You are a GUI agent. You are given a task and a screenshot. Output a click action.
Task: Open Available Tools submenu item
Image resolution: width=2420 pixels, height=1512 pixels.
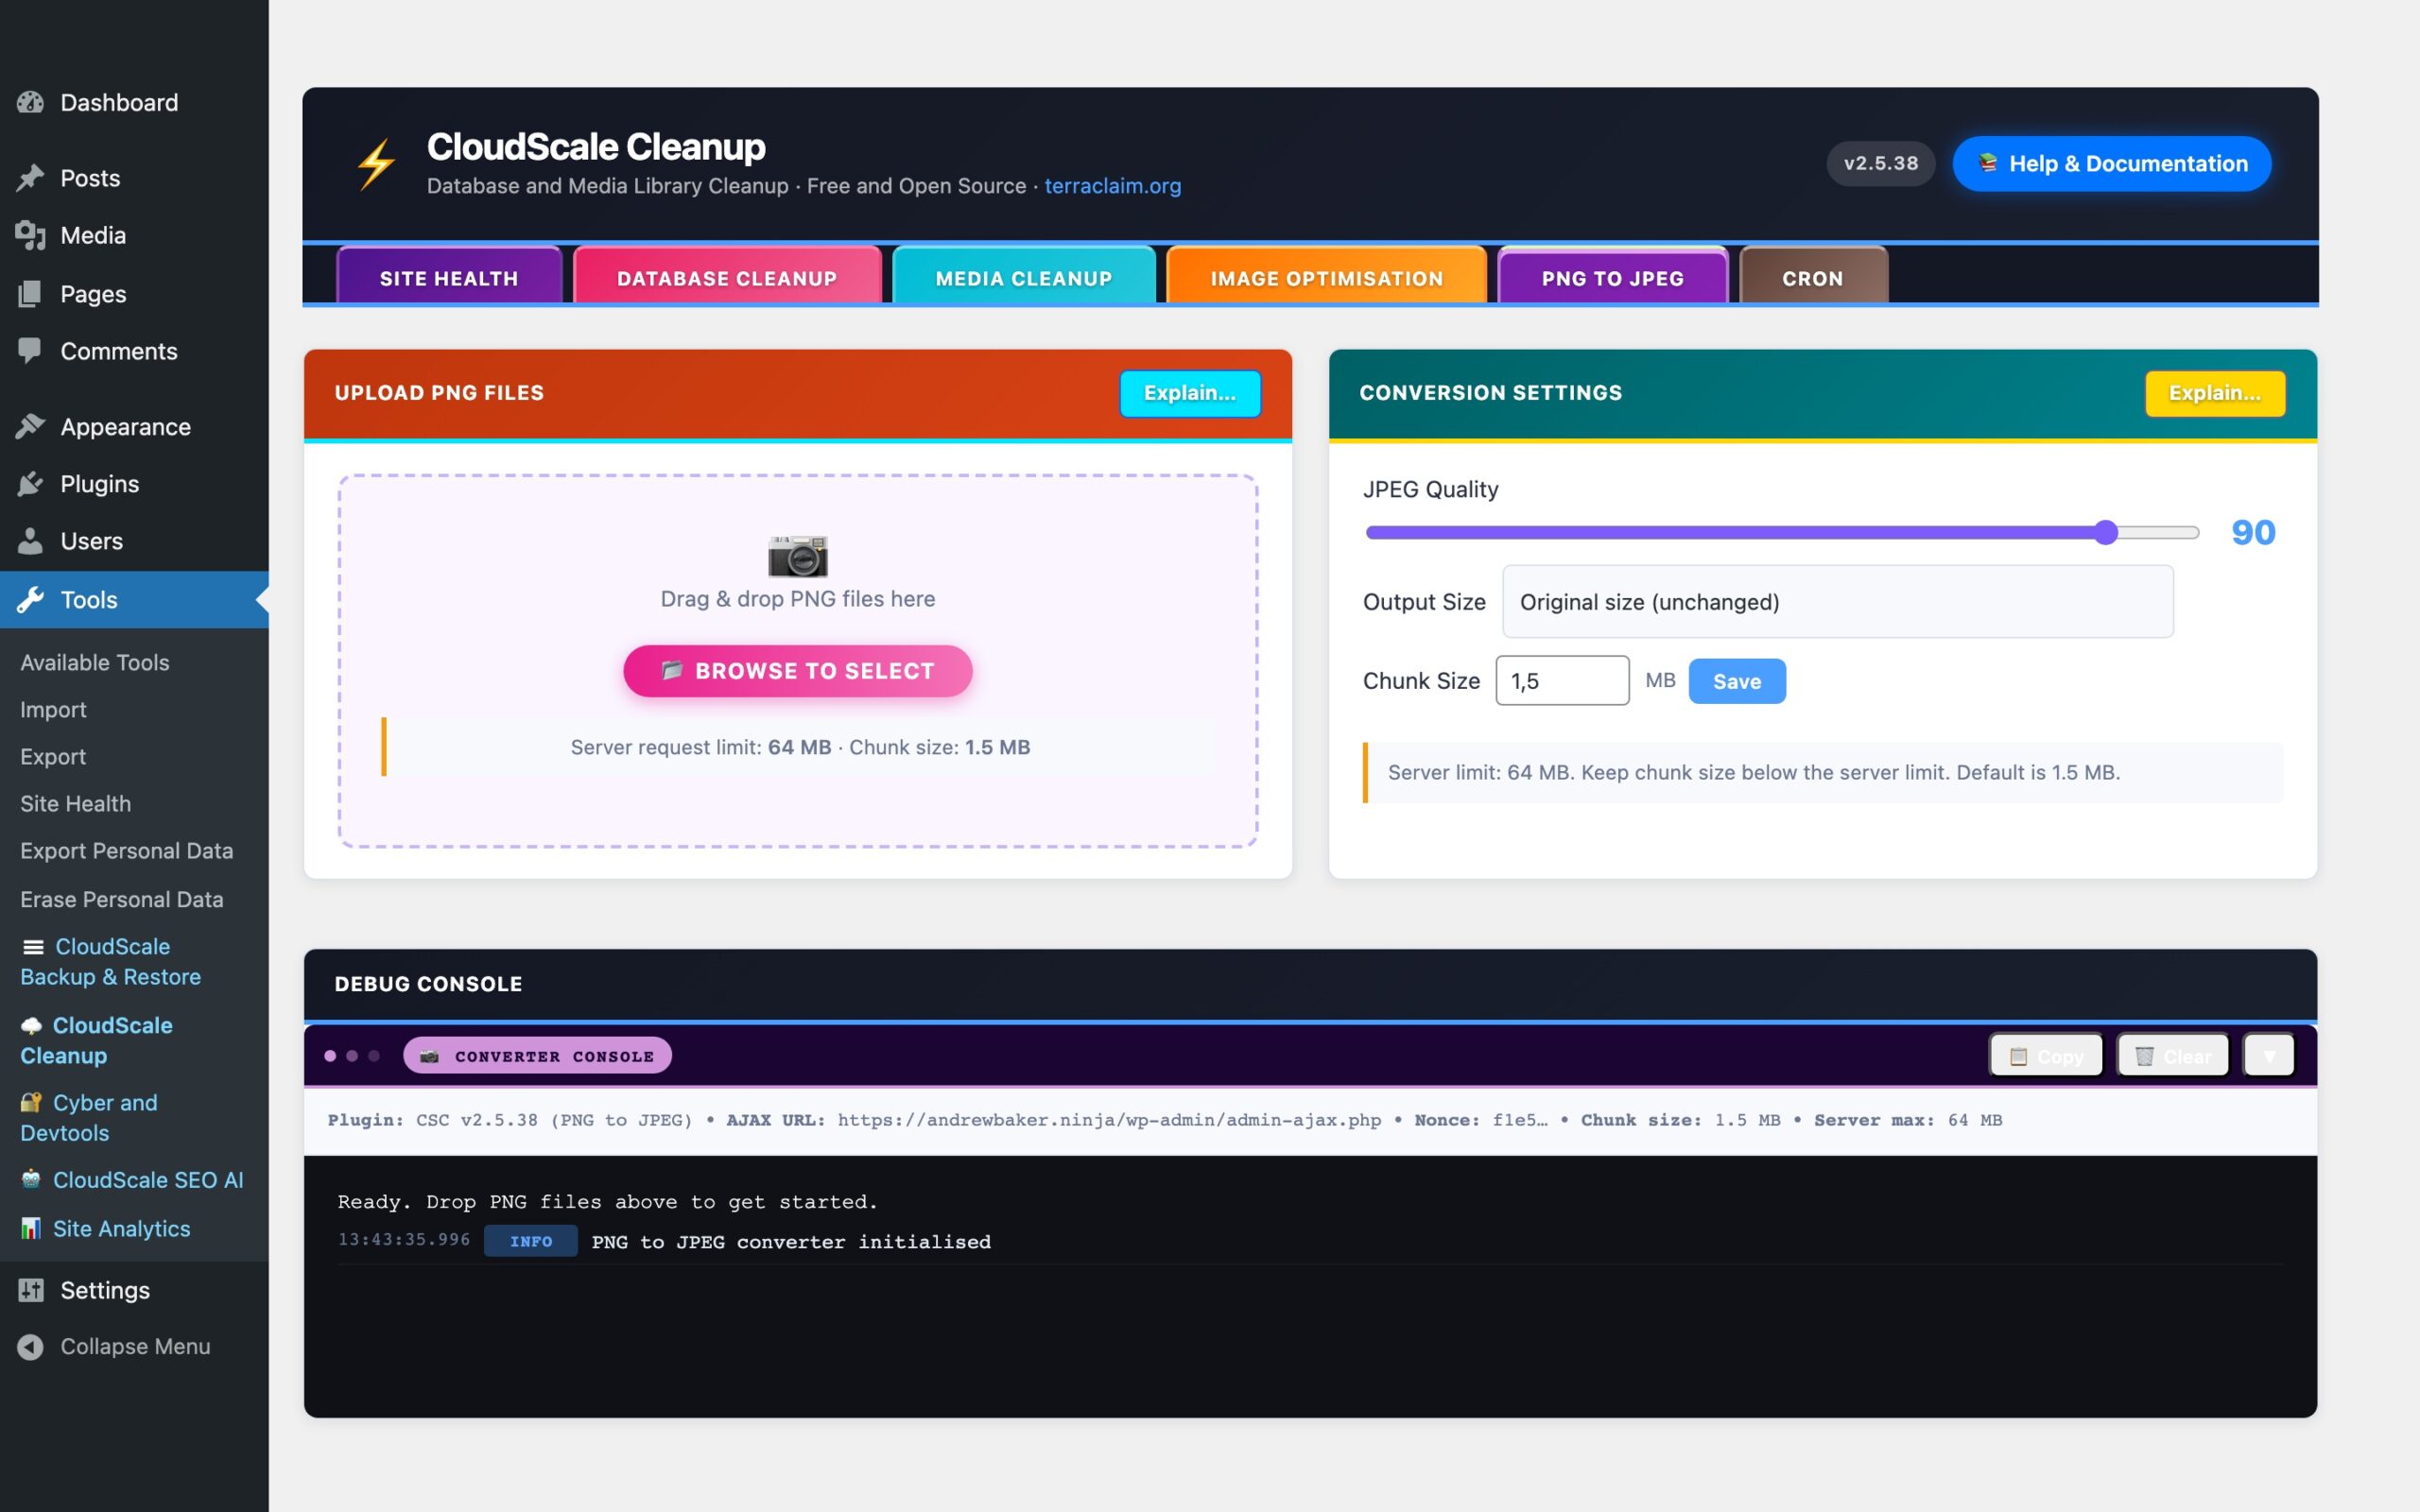coord(95,662)
